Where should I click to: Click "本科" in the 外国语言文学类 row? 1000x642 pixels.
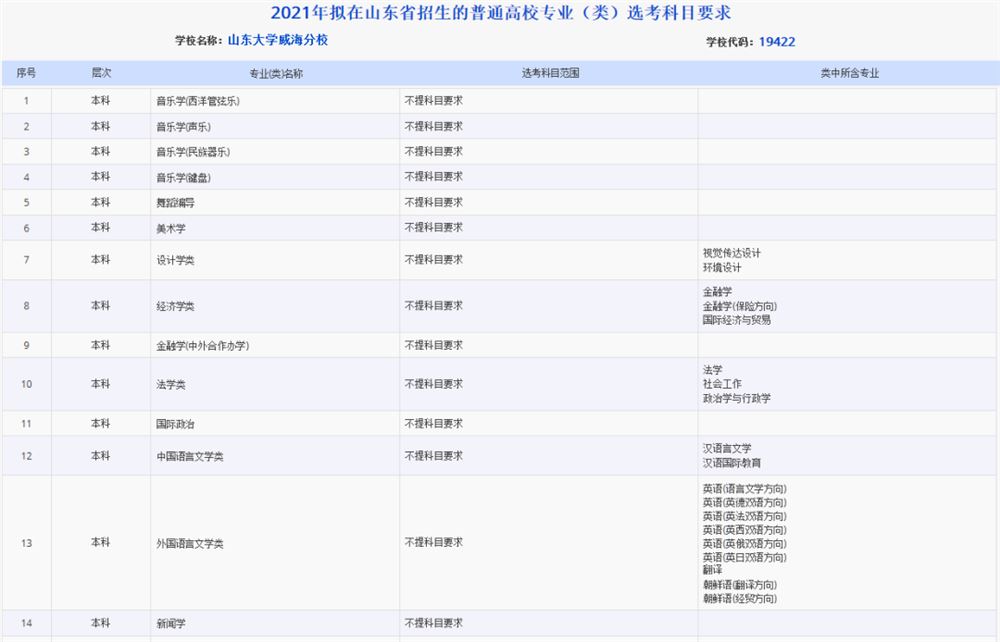tap(101, 543)
